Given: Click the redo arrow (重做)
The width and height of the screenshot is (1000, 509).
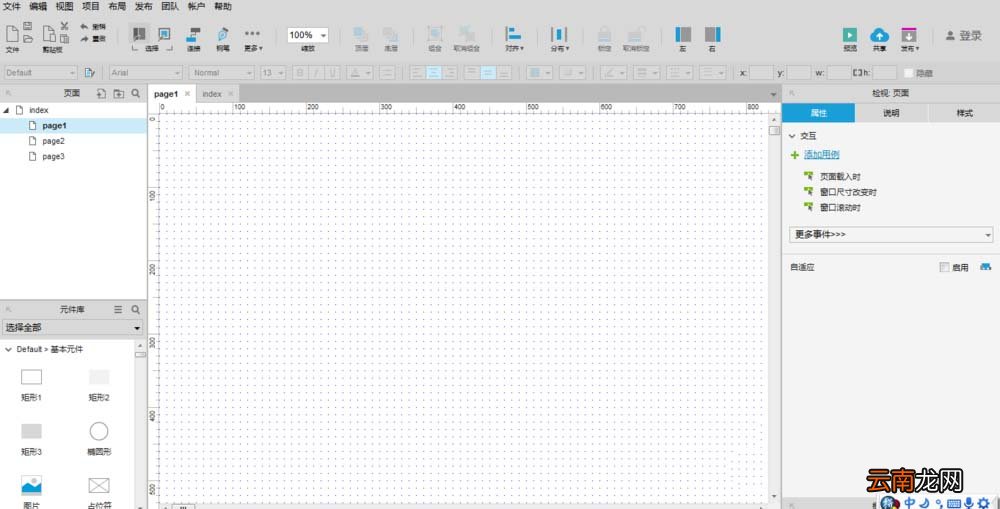Looking at the screenshot, I should (84, 39).
